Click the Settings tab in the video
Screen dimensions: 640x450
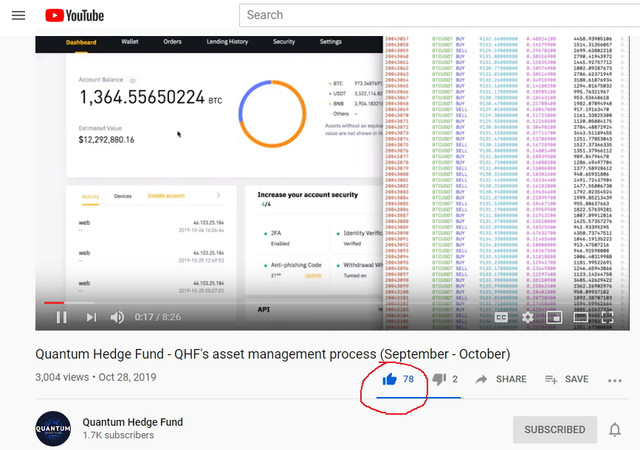(331, 42)
